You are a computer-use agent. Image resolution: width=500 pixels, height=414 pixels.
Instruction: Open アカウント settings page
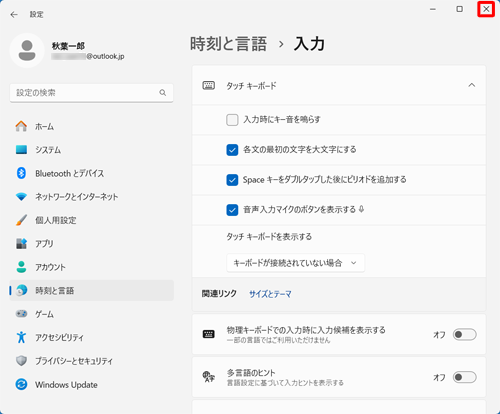(92, 267)
